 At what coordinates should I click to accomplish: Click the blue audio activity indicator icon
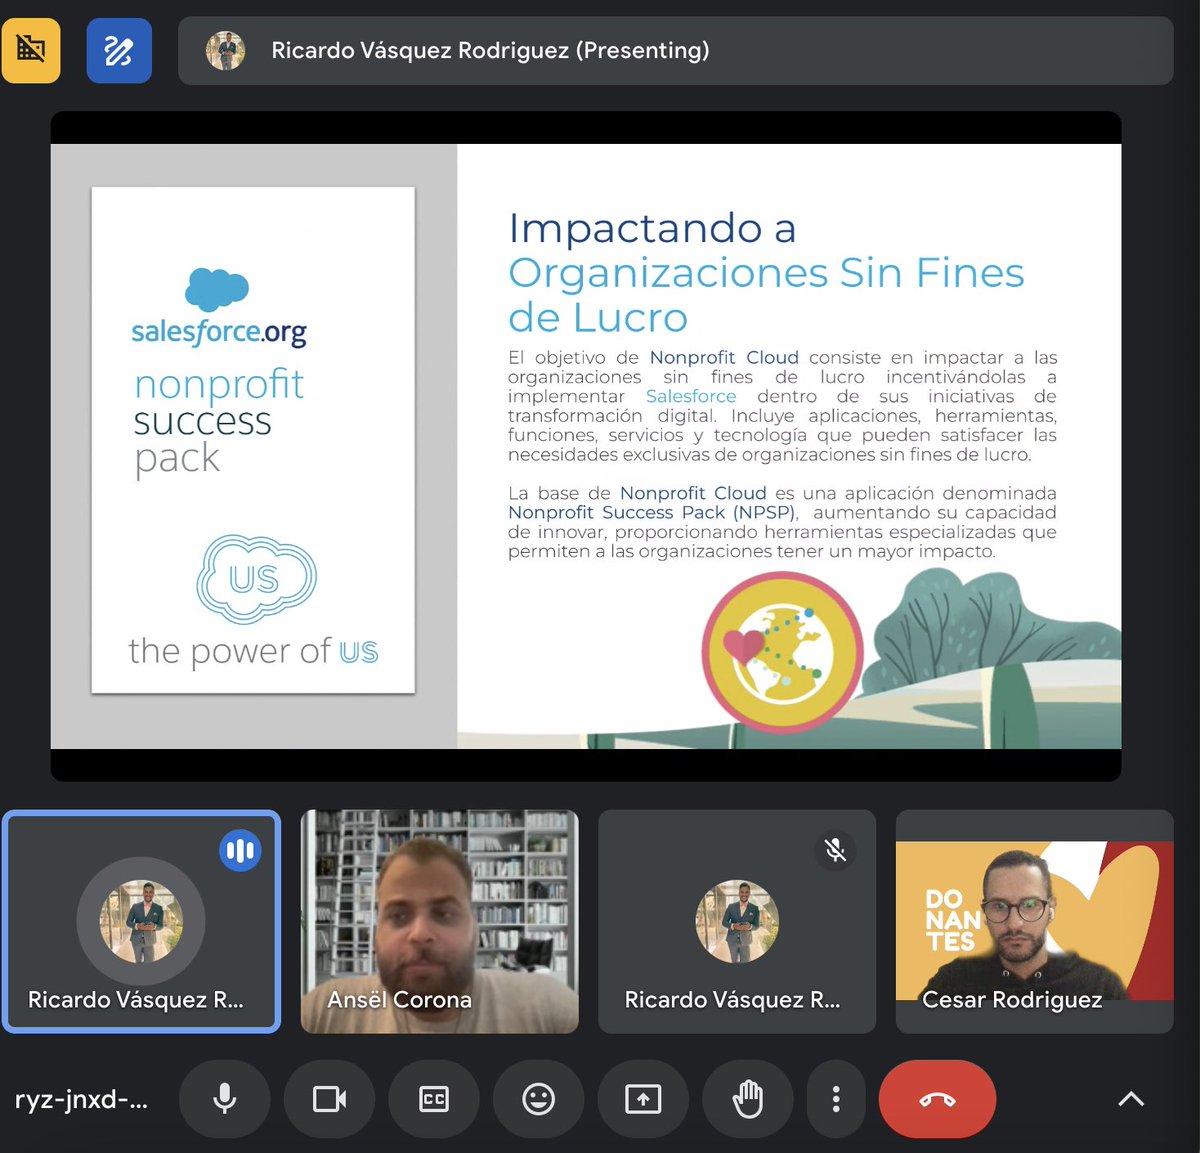(240, 851)
